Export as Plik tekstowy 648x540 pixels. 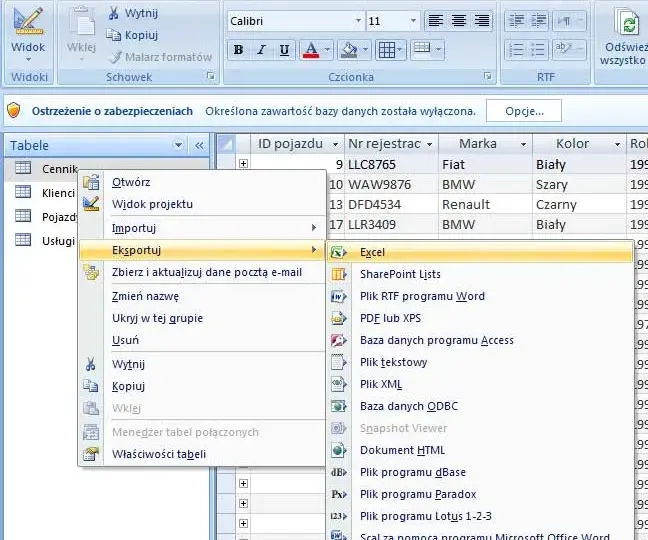[x=480, y=362]
